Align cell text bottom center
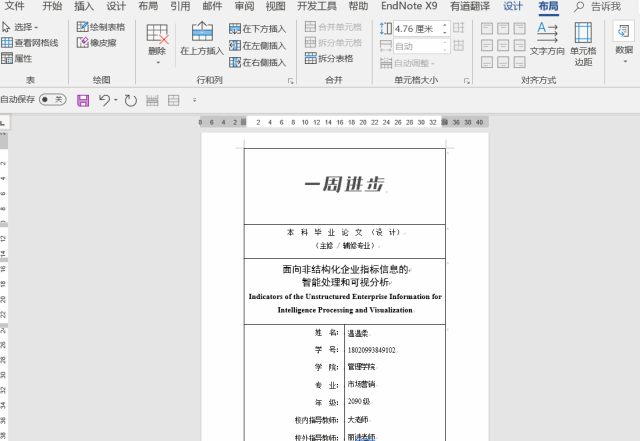This screenshot has height=441, width=640. 503,62
